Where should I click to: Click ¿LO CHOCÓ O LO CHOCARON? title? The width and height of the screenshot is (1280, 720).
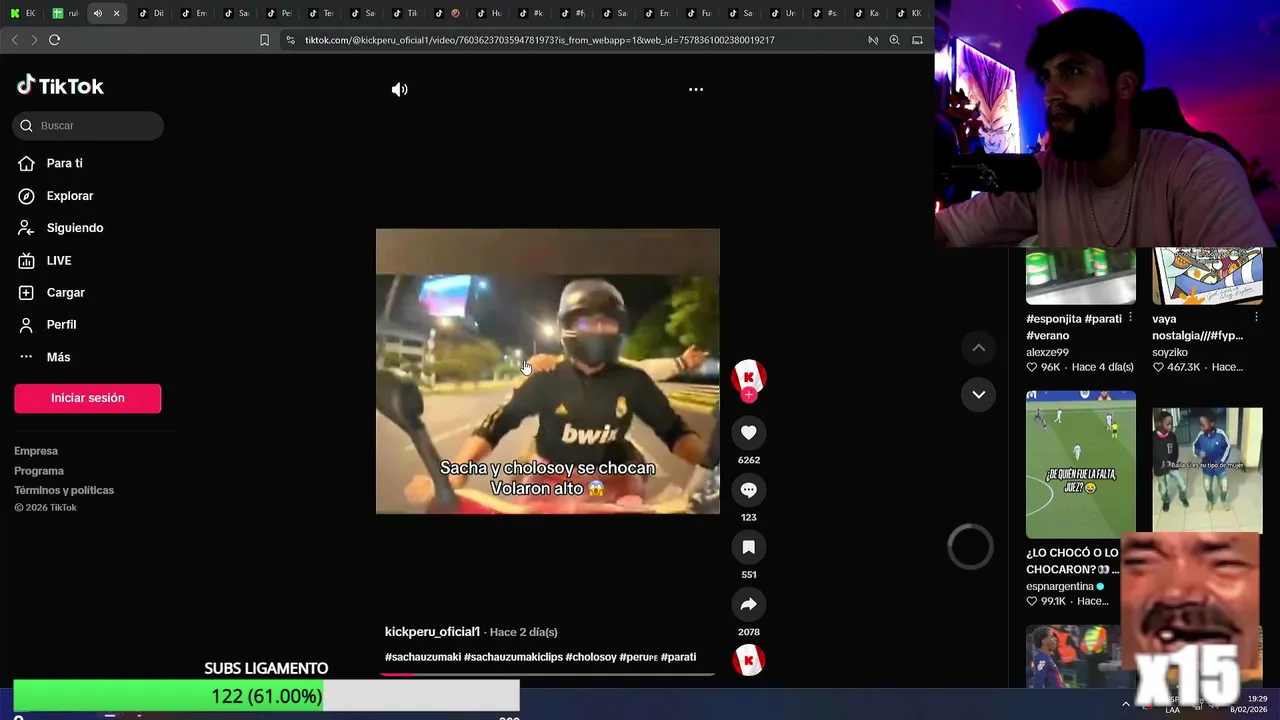point(1072,561)
